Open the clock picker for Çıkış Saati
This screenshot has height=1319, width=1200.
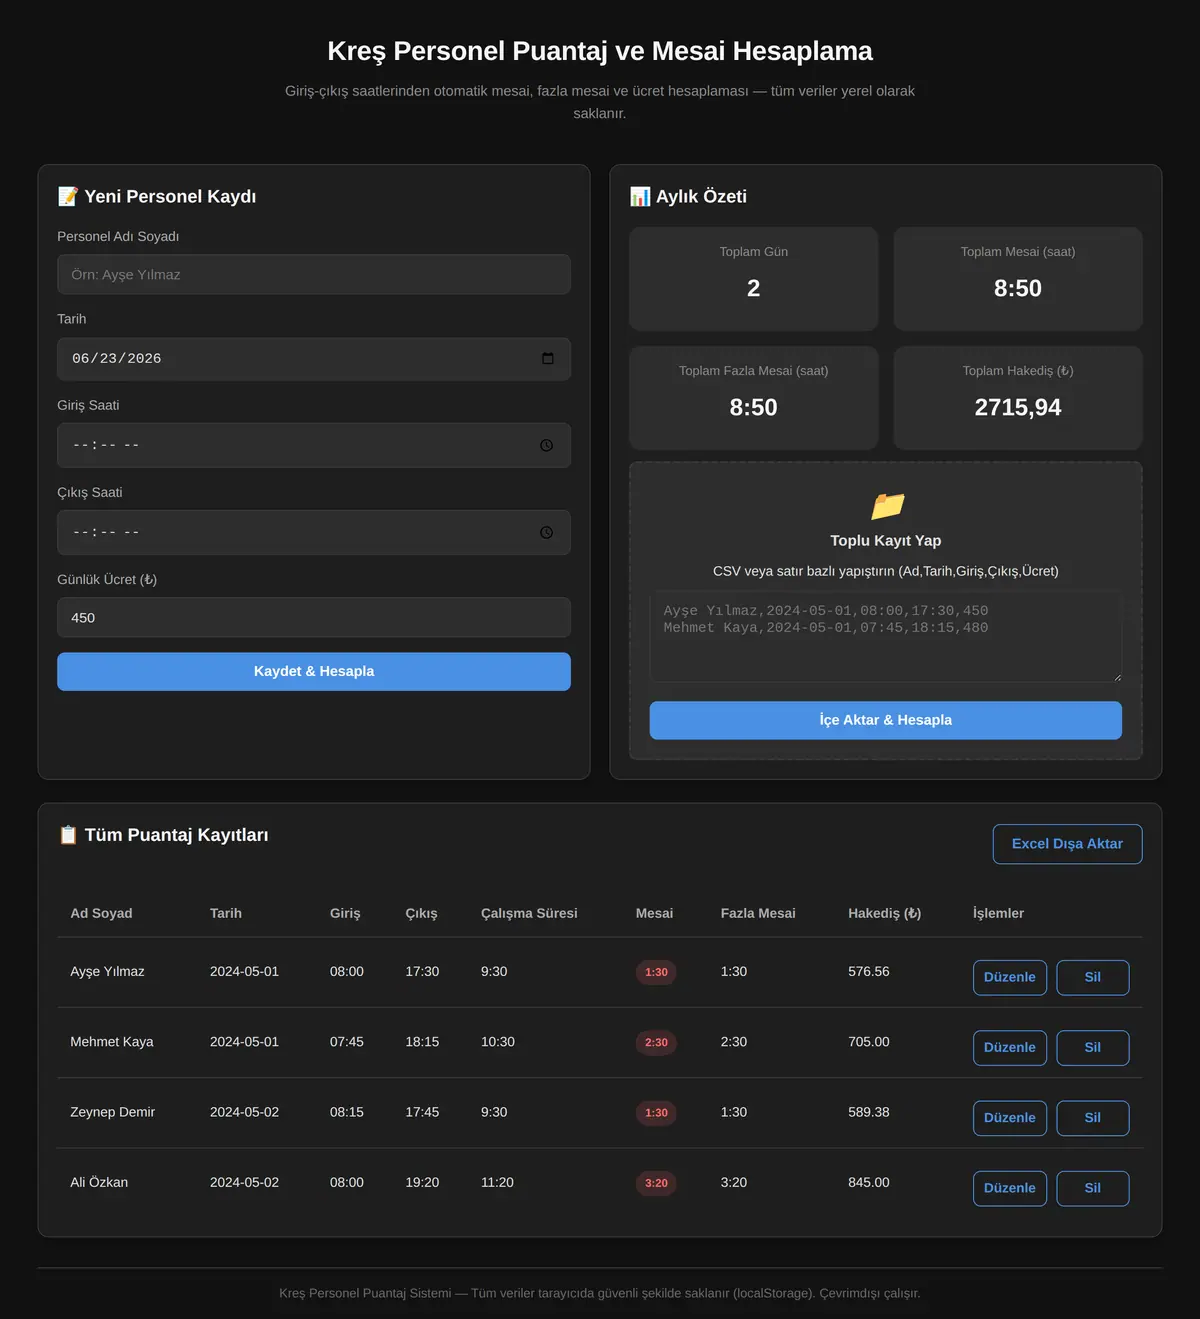click(x=546, y=533)
